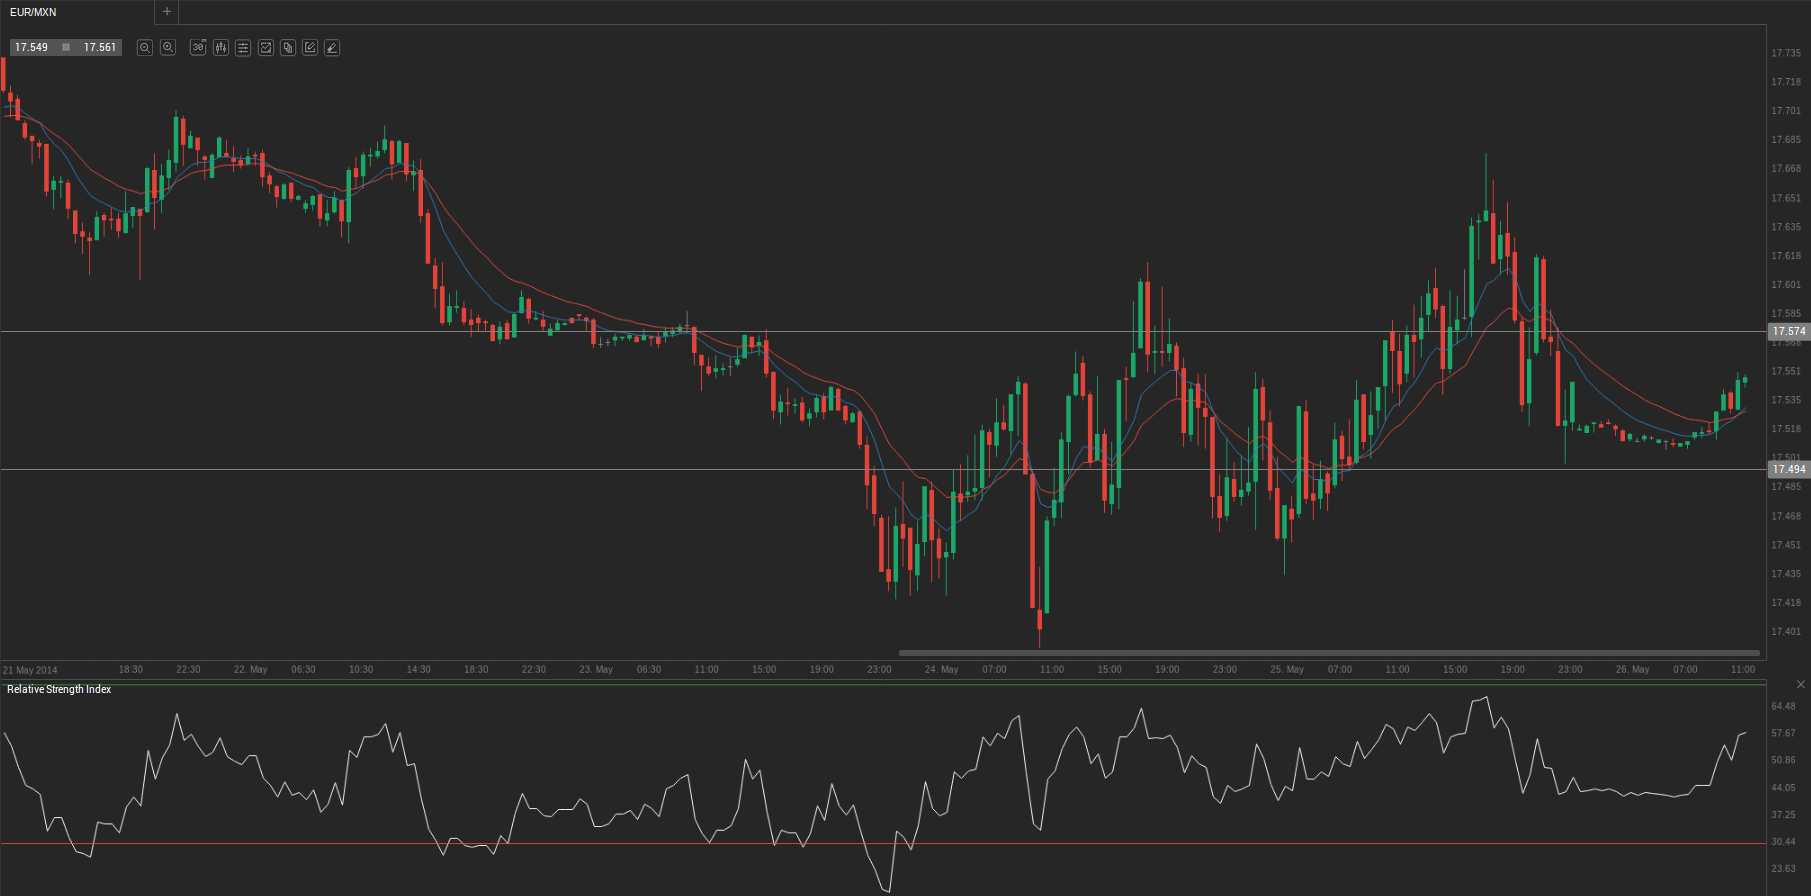Close the Relative Strength Index panel
This screenshot has height=896, width=1811.
pos(1801,685)
